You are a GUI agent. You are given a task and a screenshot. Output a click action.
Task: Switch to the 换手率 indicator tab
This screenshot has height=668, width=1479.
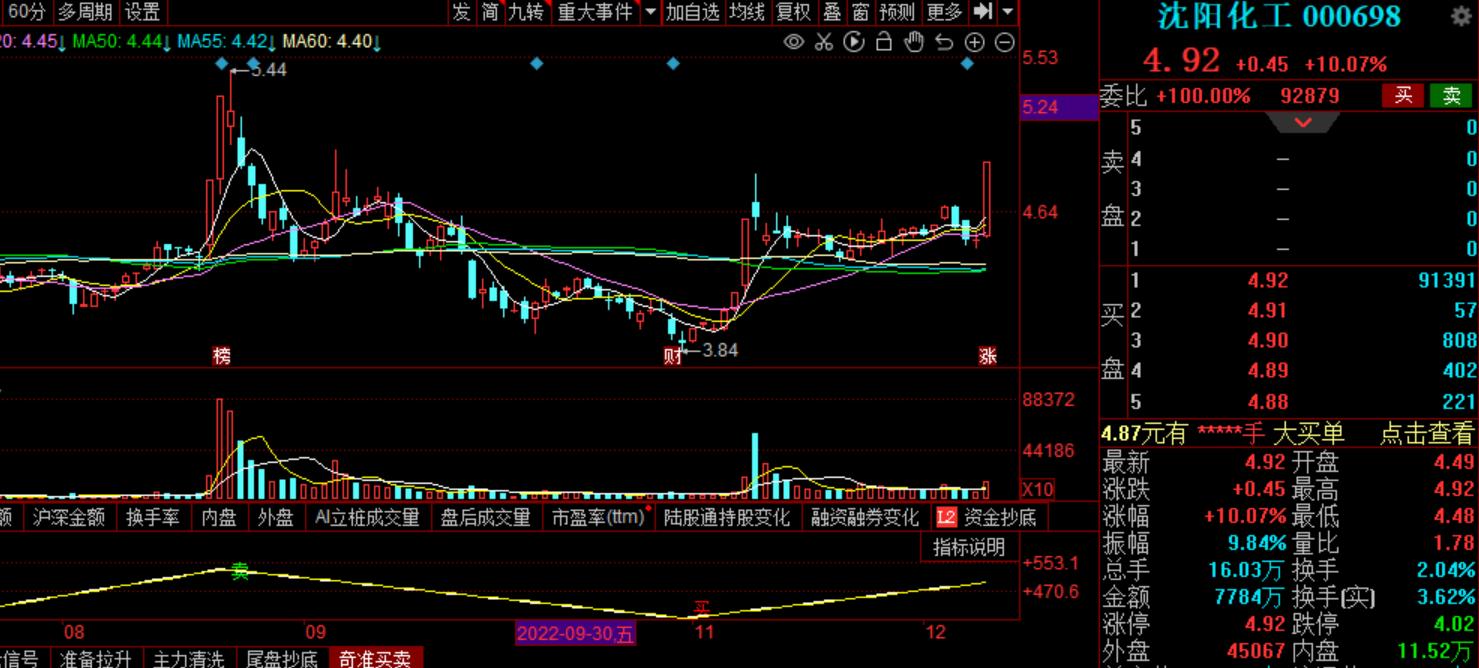153,517
